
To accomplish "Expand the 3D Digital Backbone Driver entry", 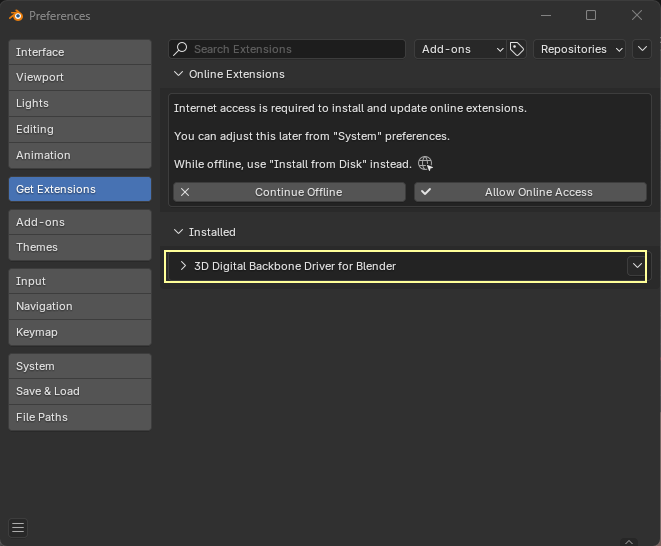I will [183, 266].
